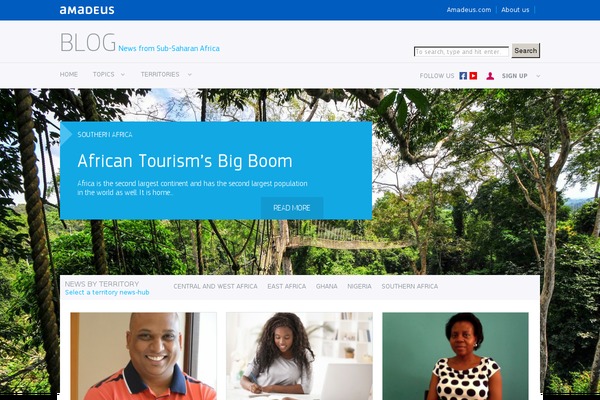Choose the Ghana news hub
Image resolution: width=600 pixels, height=400 pixels.
(x=326, y=286)
